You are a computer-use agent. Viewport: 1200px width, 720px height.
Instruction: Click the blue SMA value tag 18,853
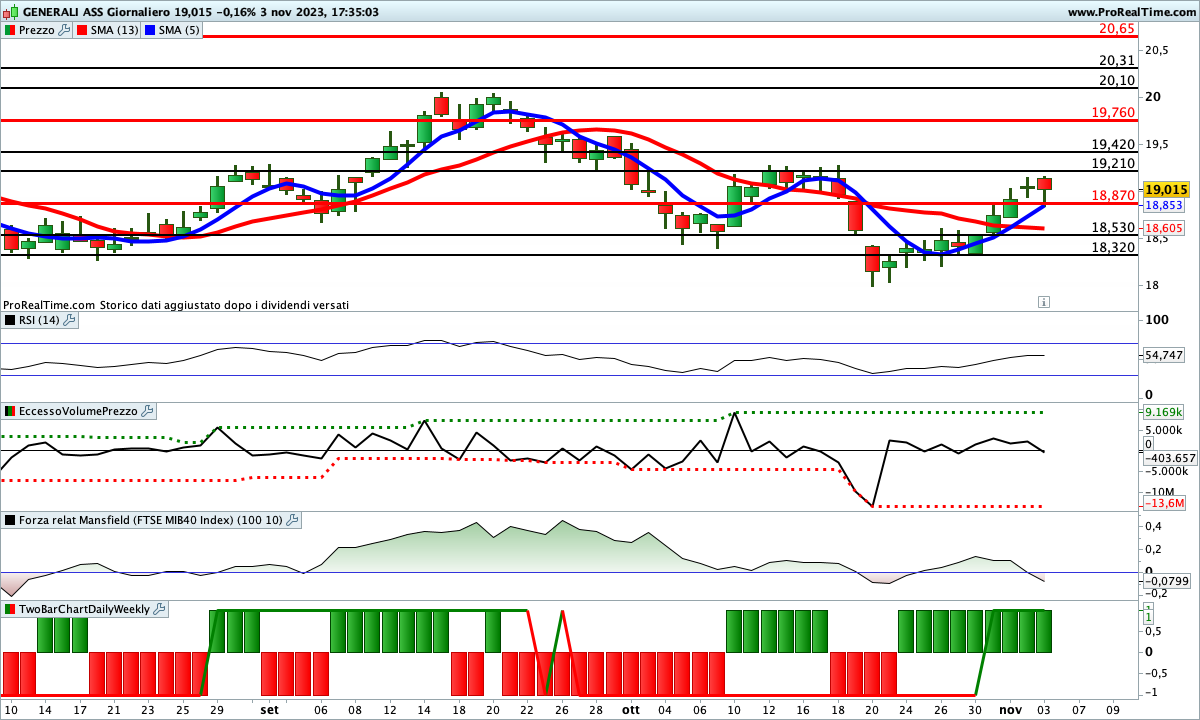(x=1163, y=205)
